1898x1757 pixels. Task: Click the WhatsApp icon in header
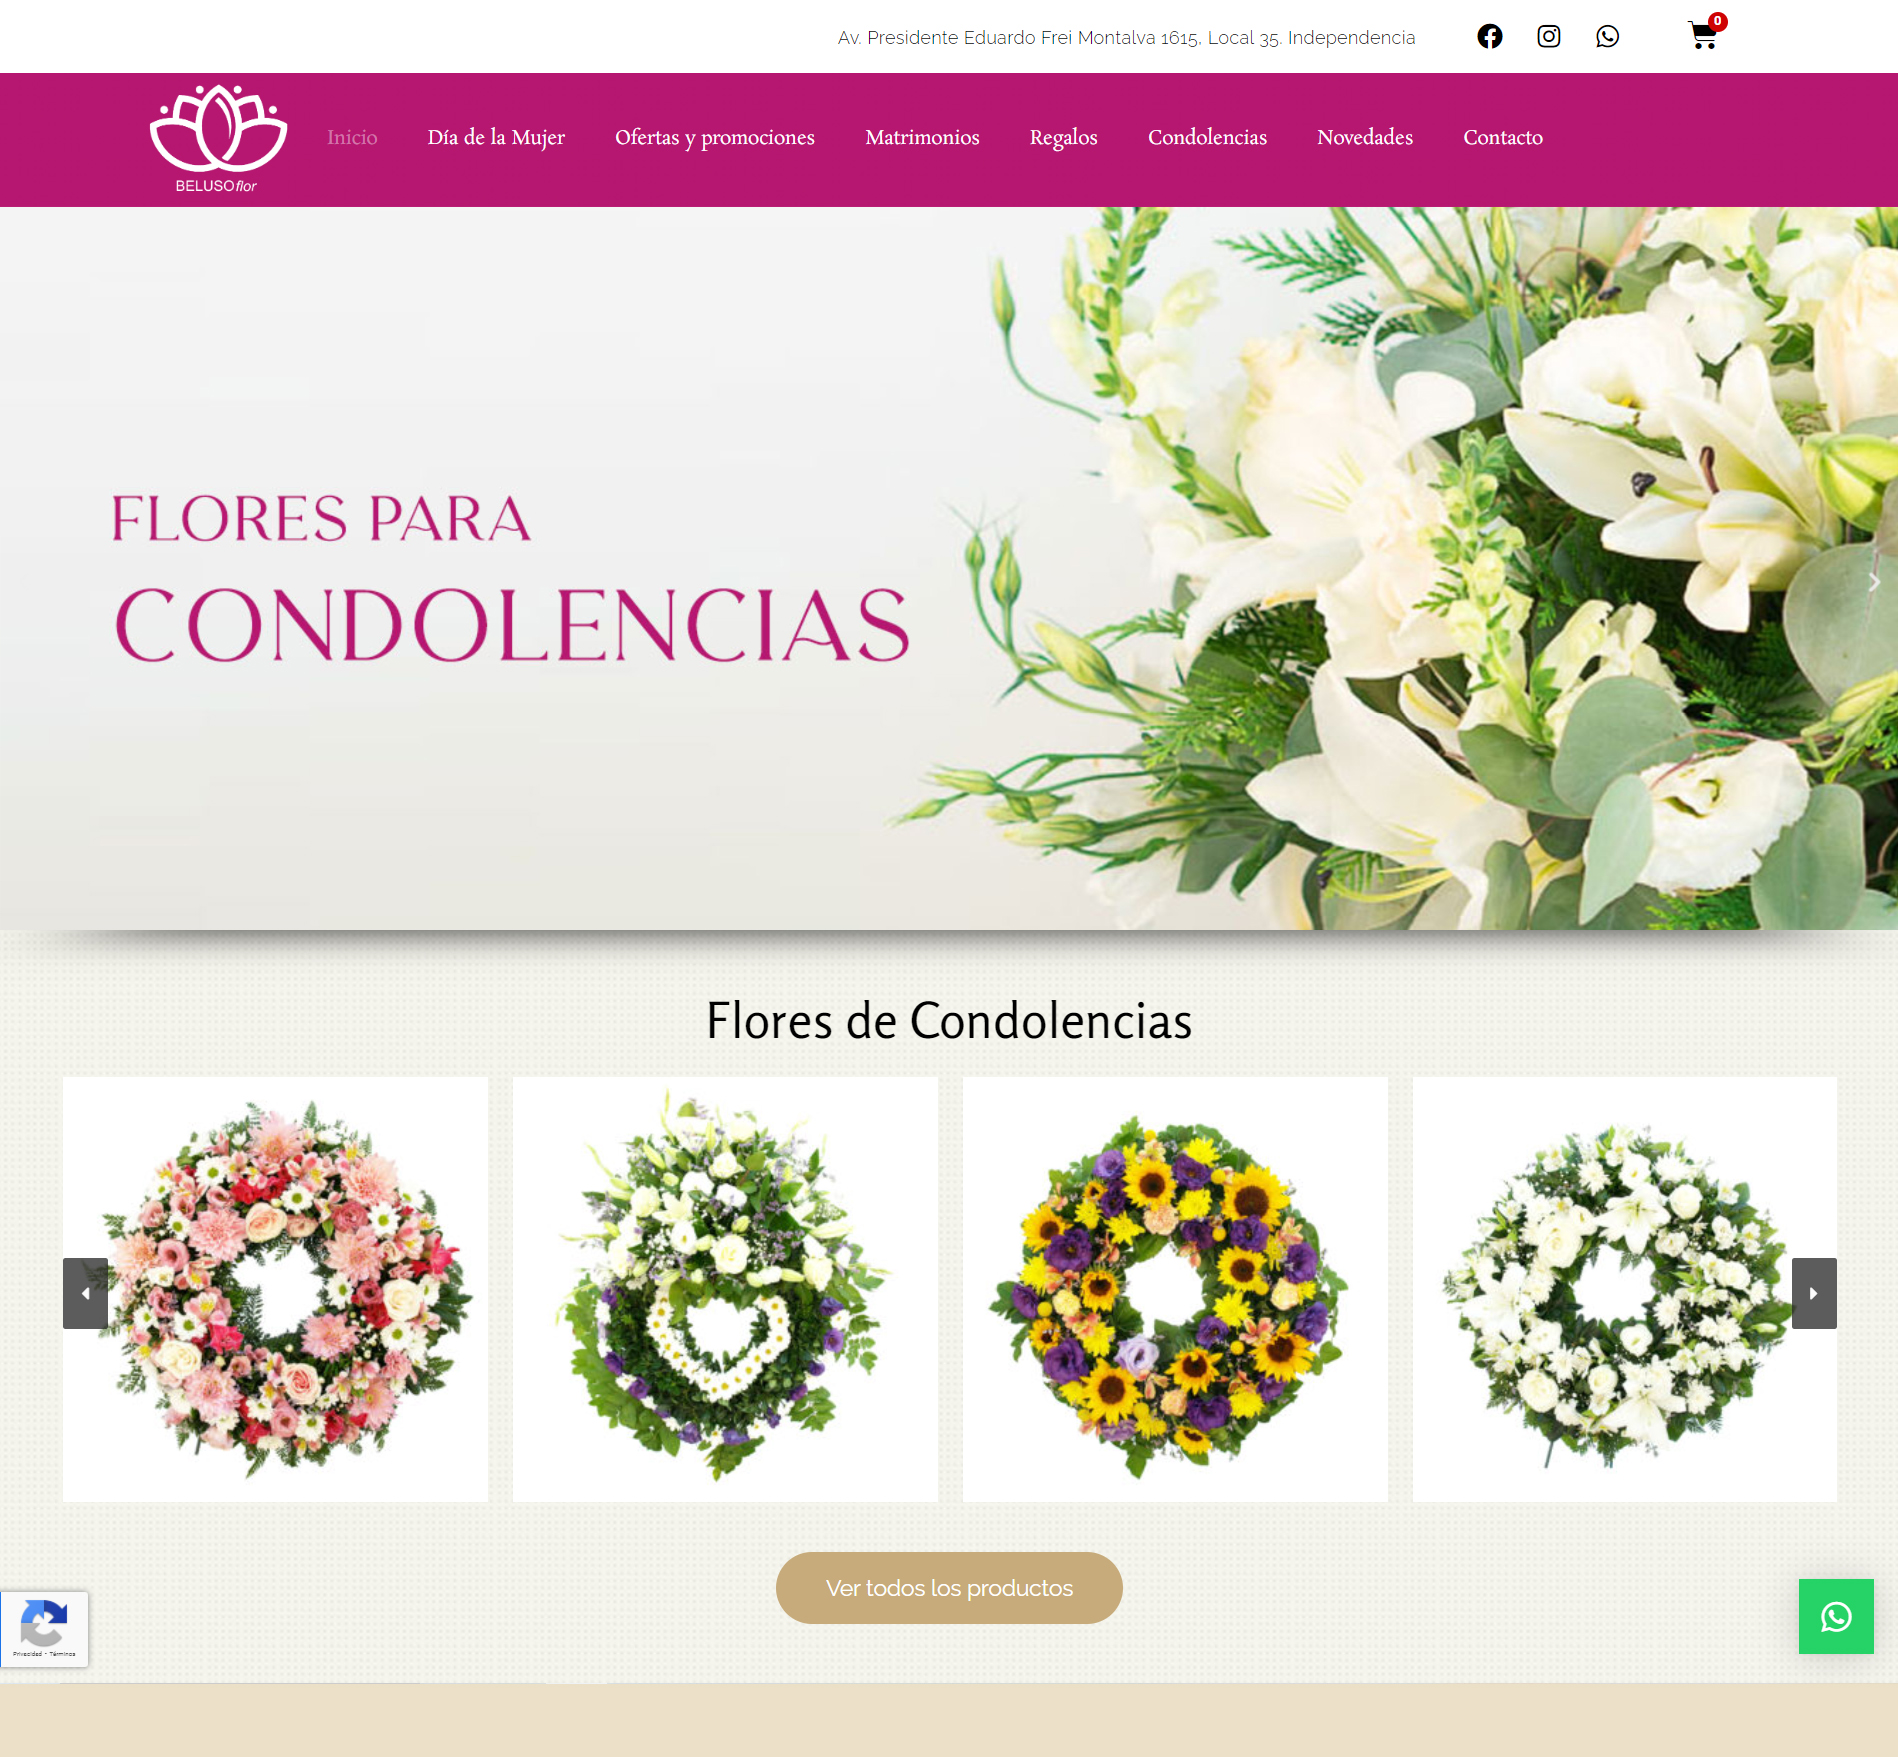coord(1607,37)
